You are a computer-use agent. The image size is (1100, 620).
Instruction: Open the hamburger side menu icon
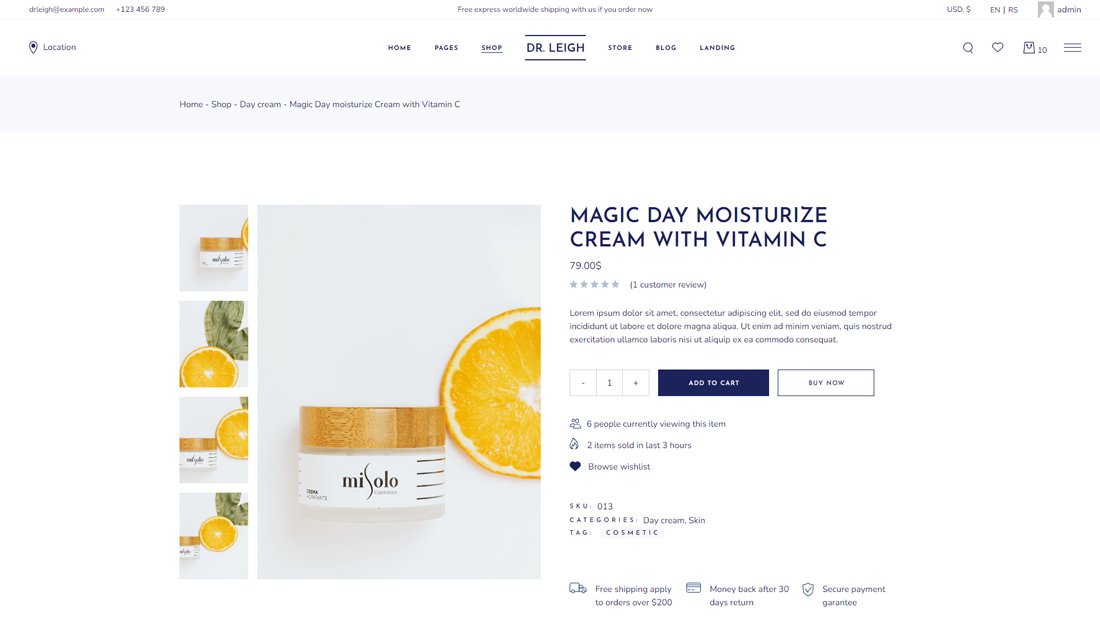coord(1072,48)
